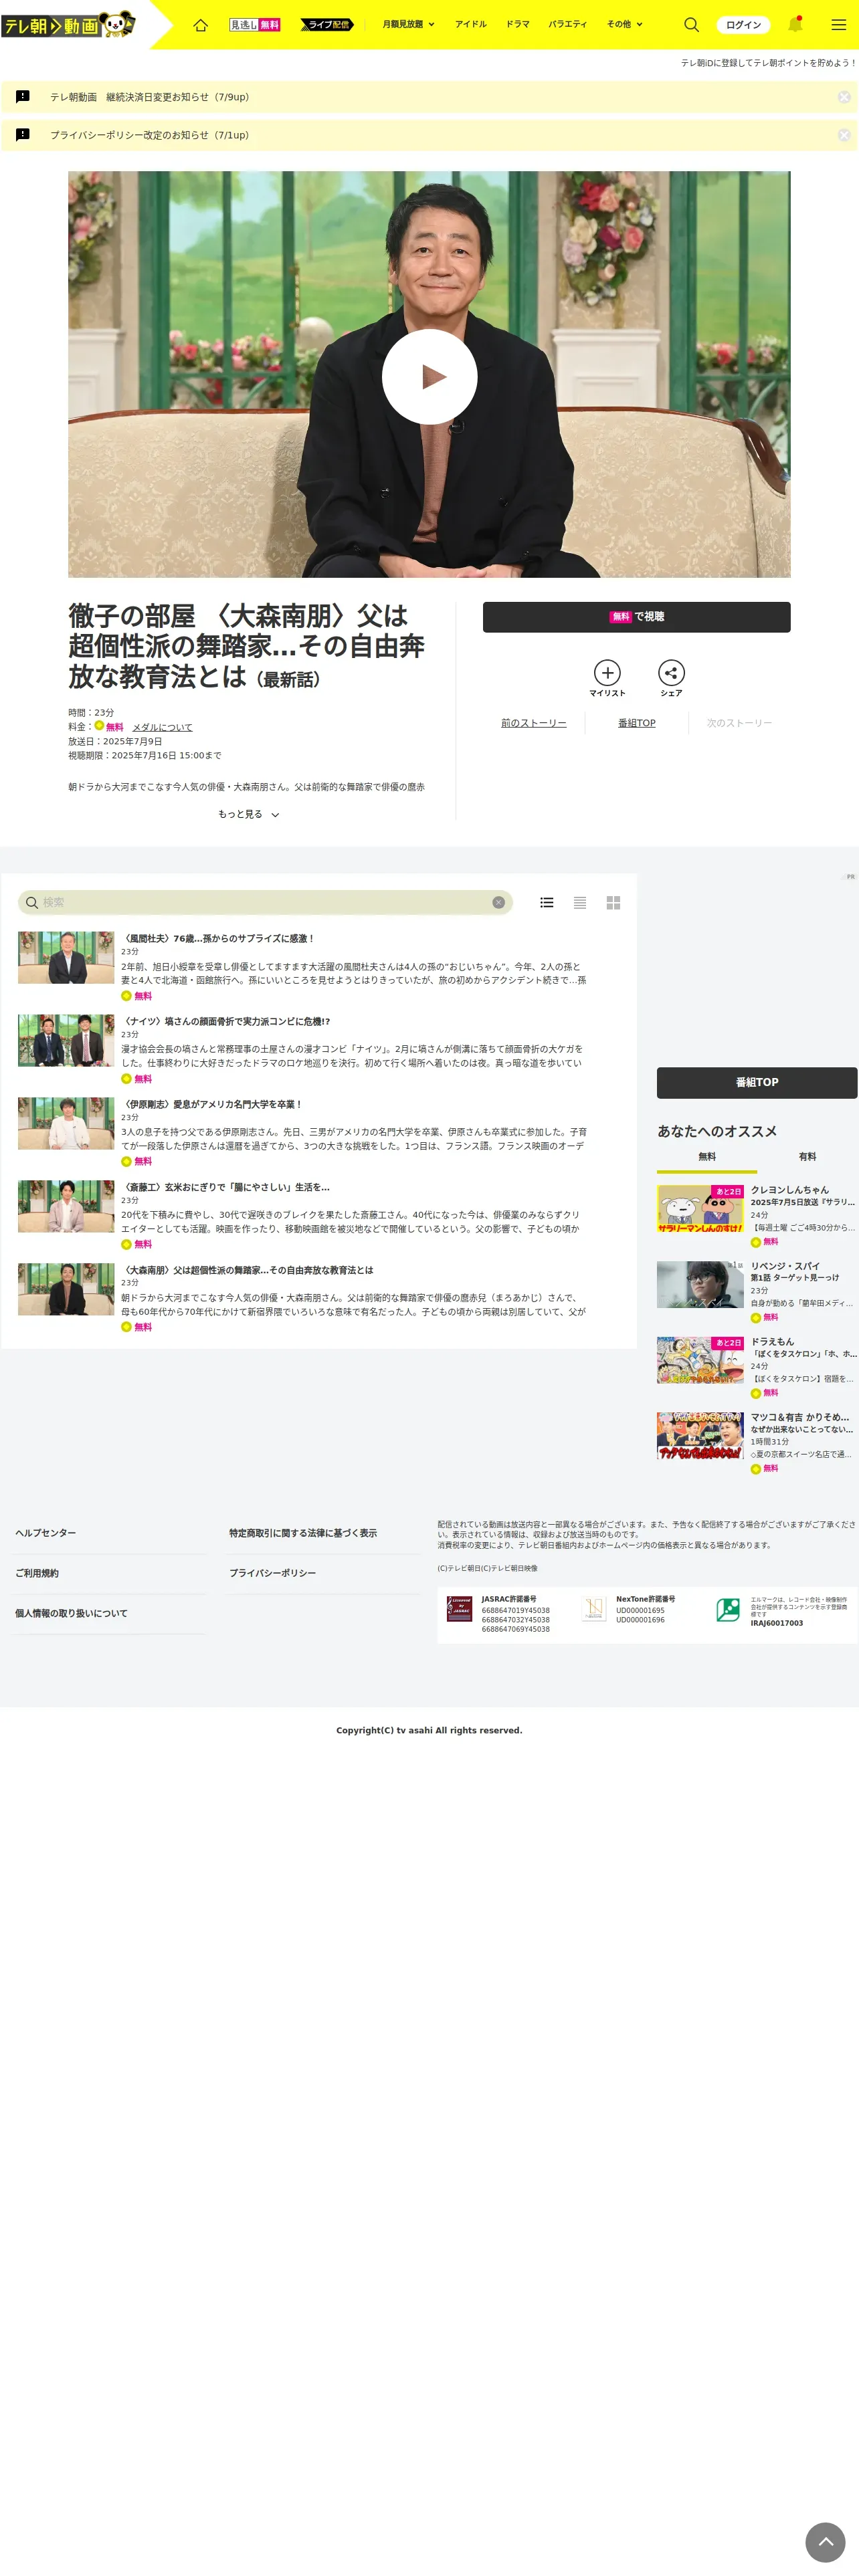Open the メダルについて link

pos(162,727)
